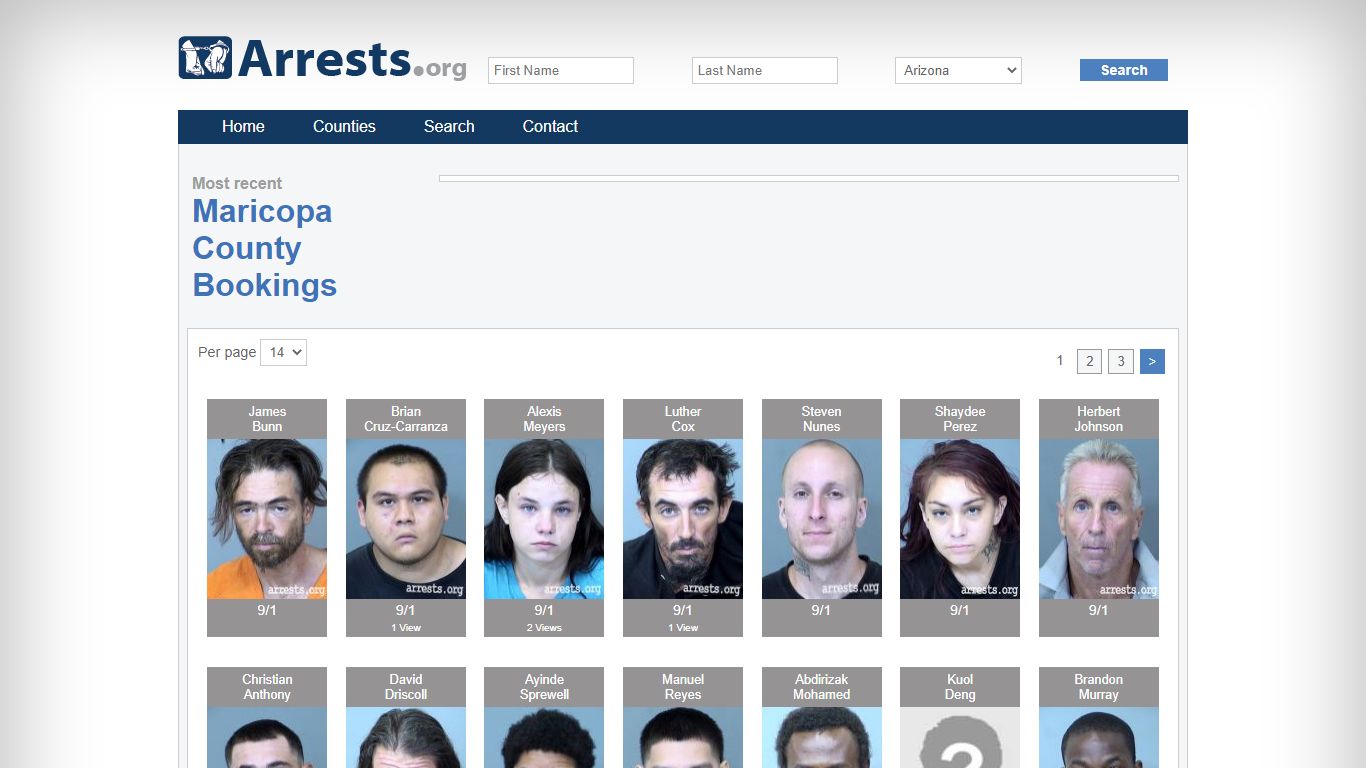Open Luther Cox's name link
Image resolution: width=1366 pixels, height=768 pixels.
(683, 419)
